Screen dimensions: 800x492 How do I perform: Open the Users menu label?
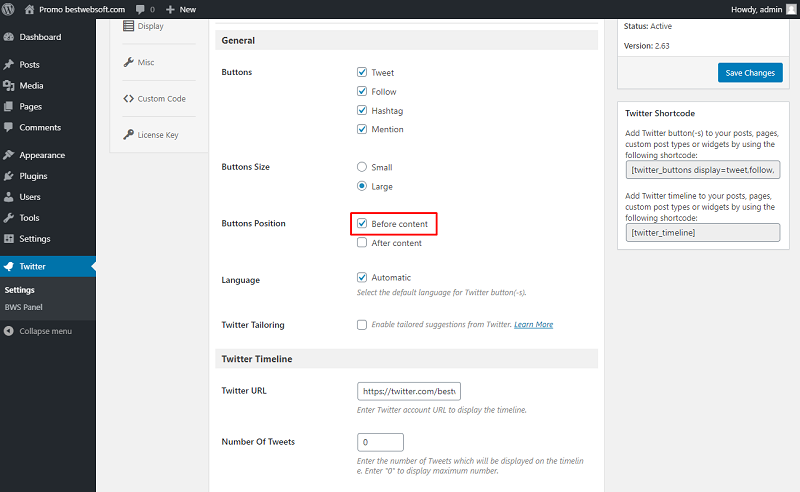point(30,196)
